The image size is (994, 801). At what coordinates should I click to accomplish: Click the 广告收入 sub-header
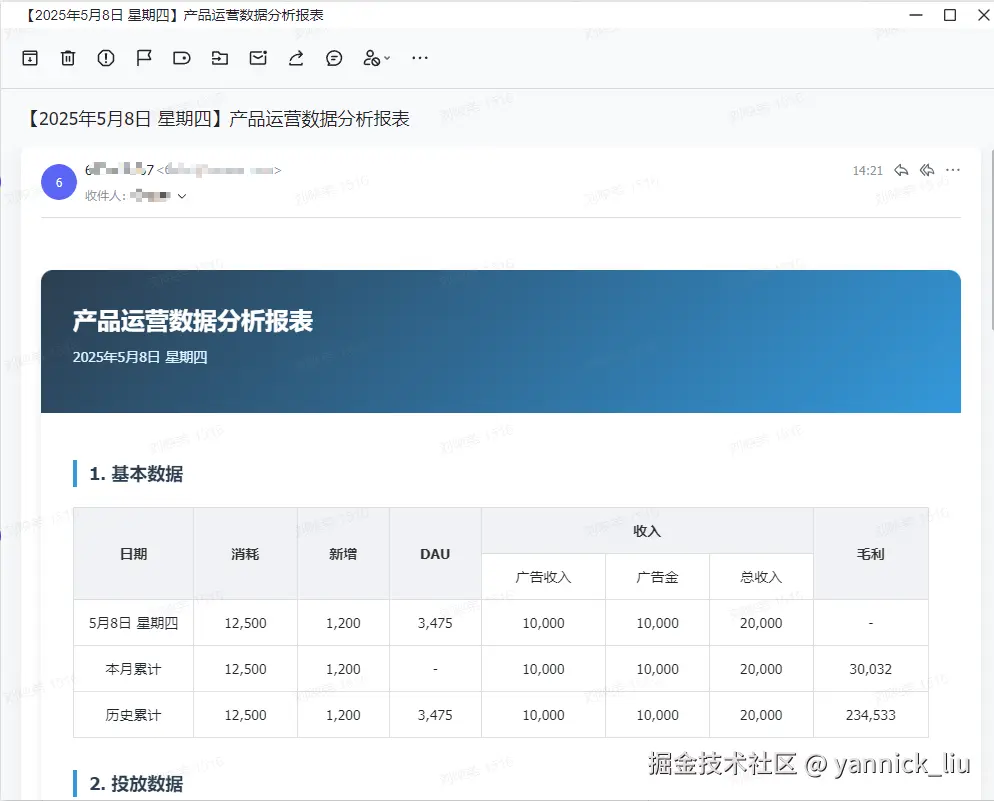click(543, 577)
